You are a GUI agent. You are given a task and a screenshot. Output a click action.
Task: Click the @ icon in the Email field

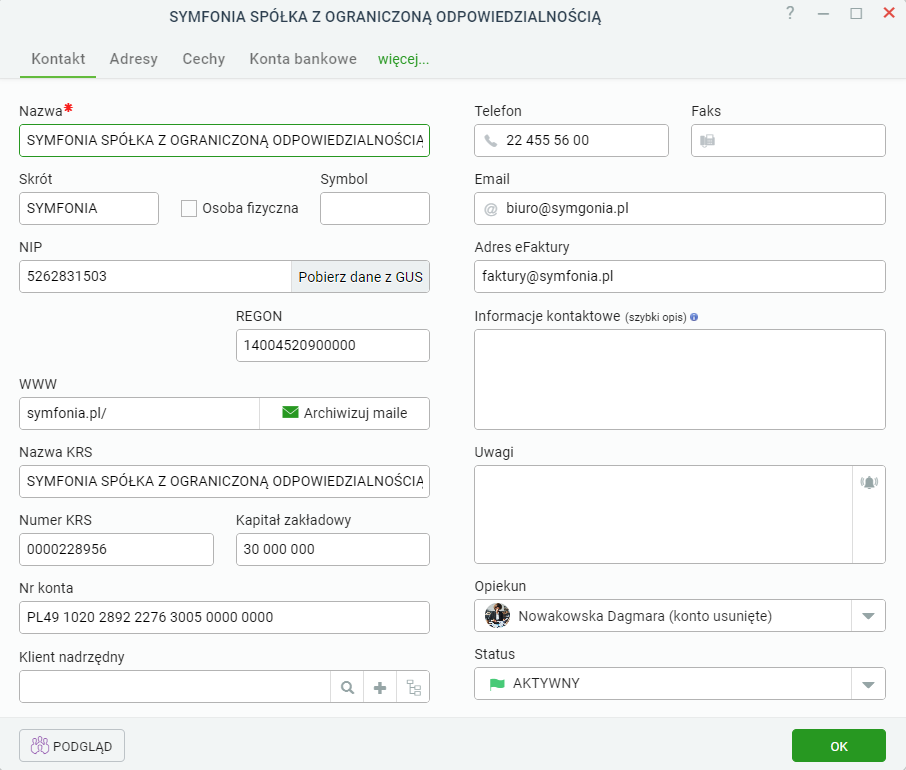pyautogui.click(x=491, y=209)
